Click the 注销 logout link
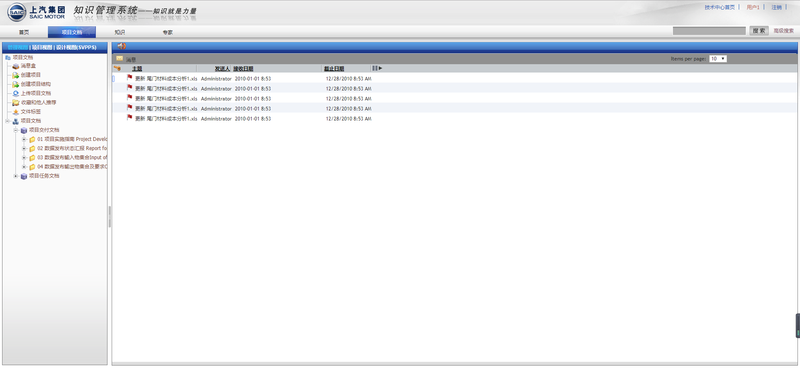This screenshot has height=386, width=800. 777,8
